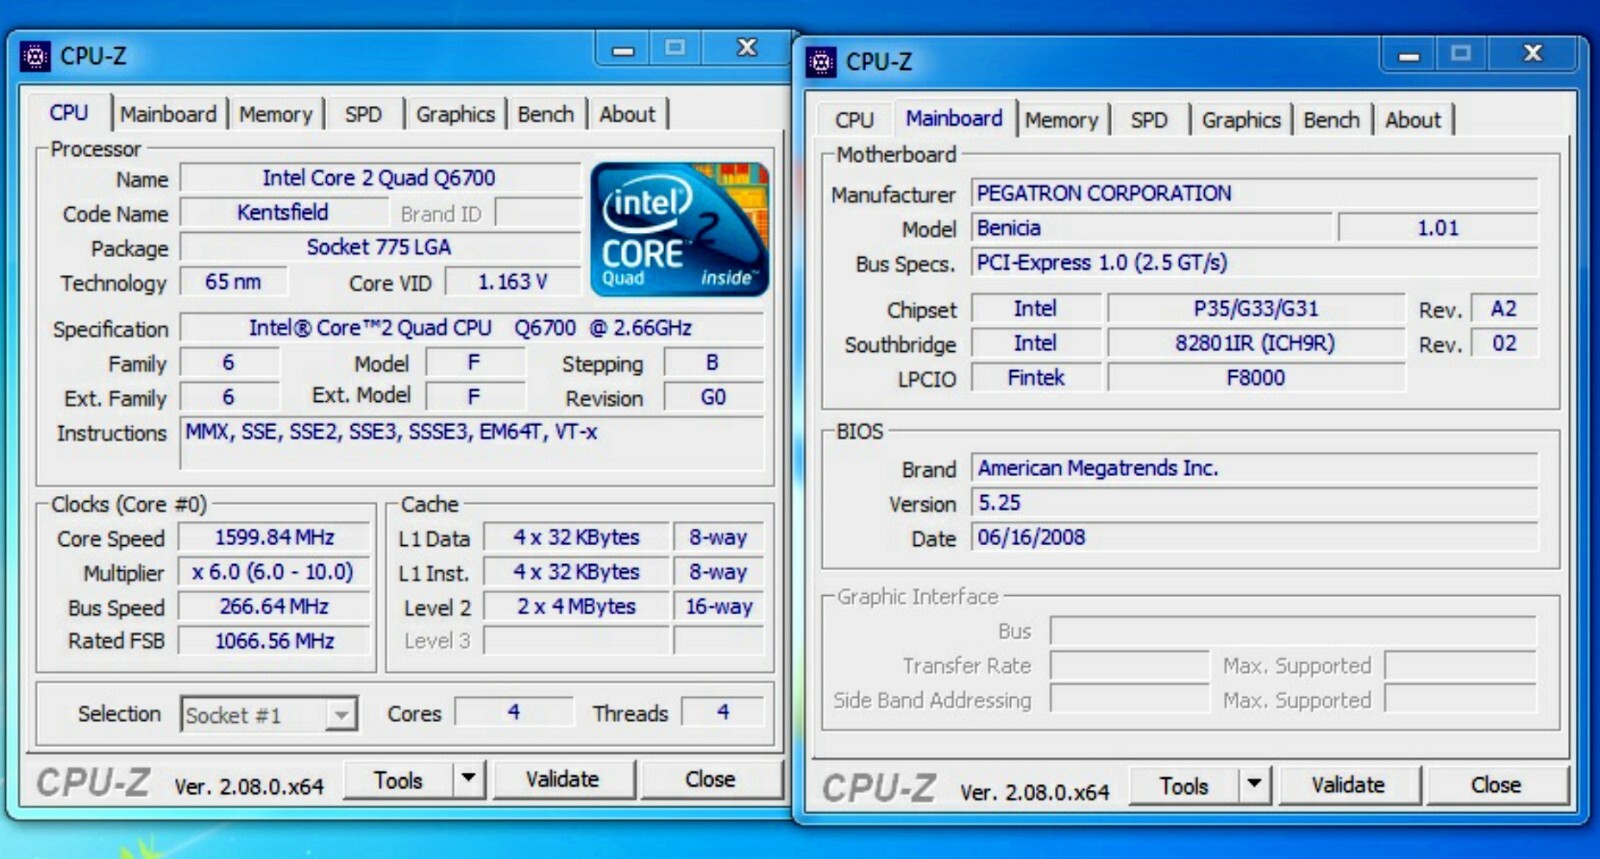Image resolution: width=1600 pixels, height=859 pixels.
Task: Click the Bus Specs value 'PCI-Express 1.0 (2.5 GT/s)'
Action: [x=1254, y=262]
